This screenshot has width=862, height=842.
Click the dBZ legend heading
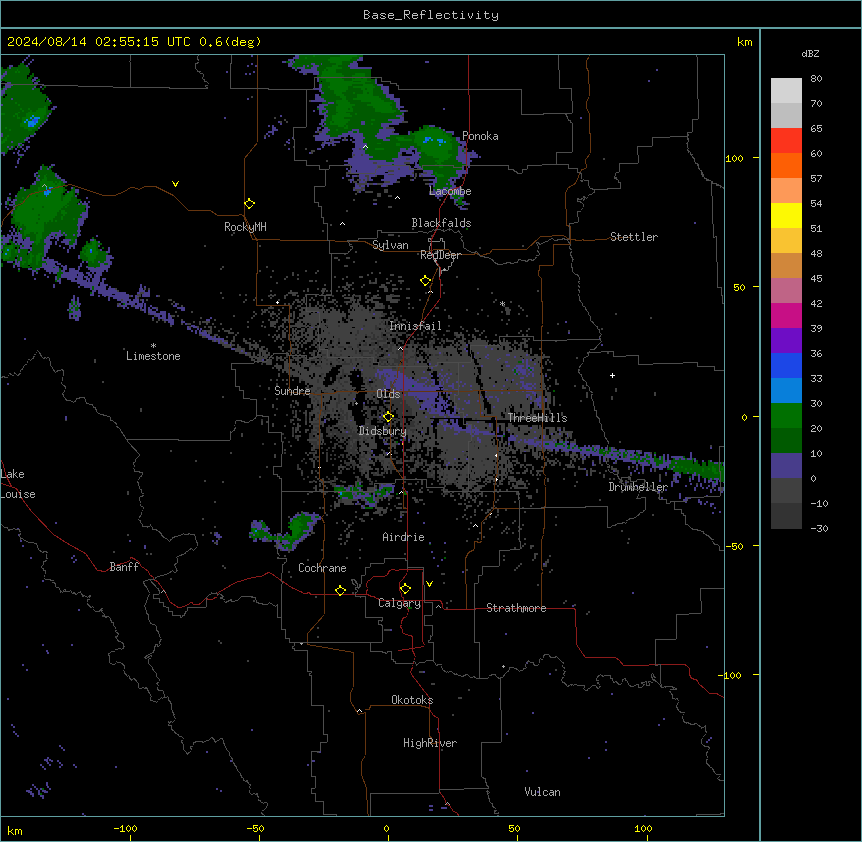(810, 53)
